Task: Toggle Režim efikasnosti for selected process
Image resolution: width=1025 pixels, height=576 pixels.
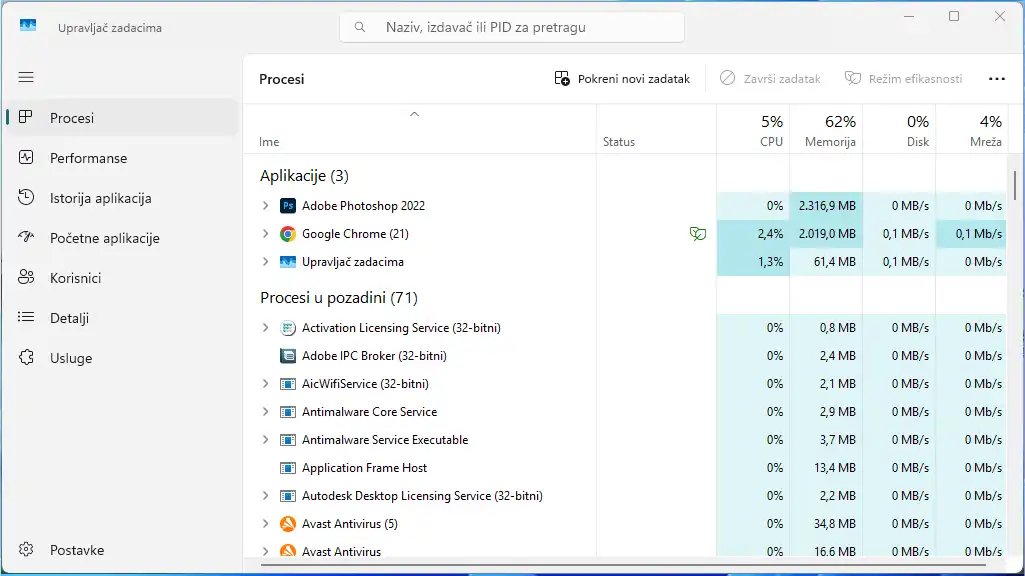Action: [904, 78]
